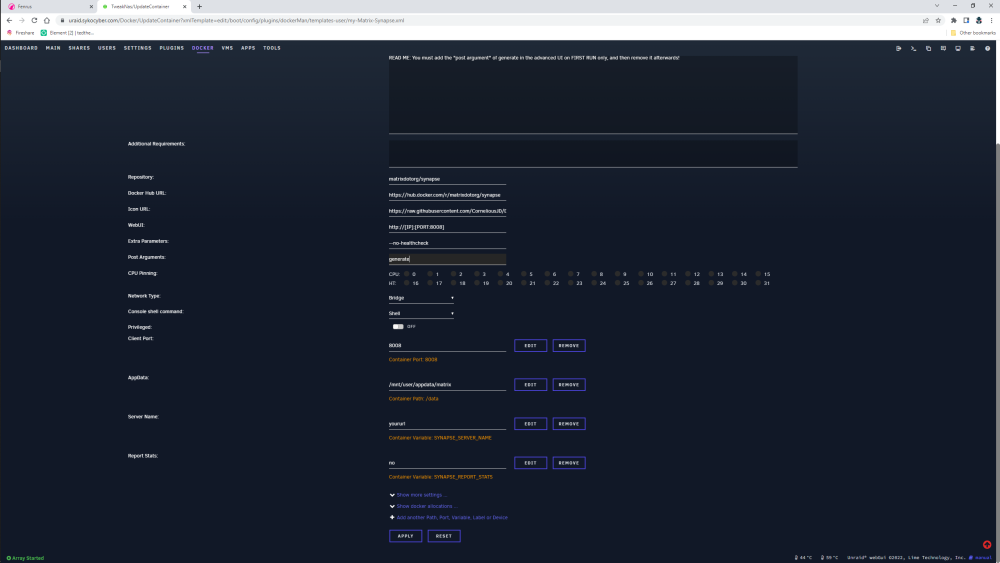Select CPU 3 pinning checkbox
This screenshot has width=1000, height=563.
(x=477, y=274)
